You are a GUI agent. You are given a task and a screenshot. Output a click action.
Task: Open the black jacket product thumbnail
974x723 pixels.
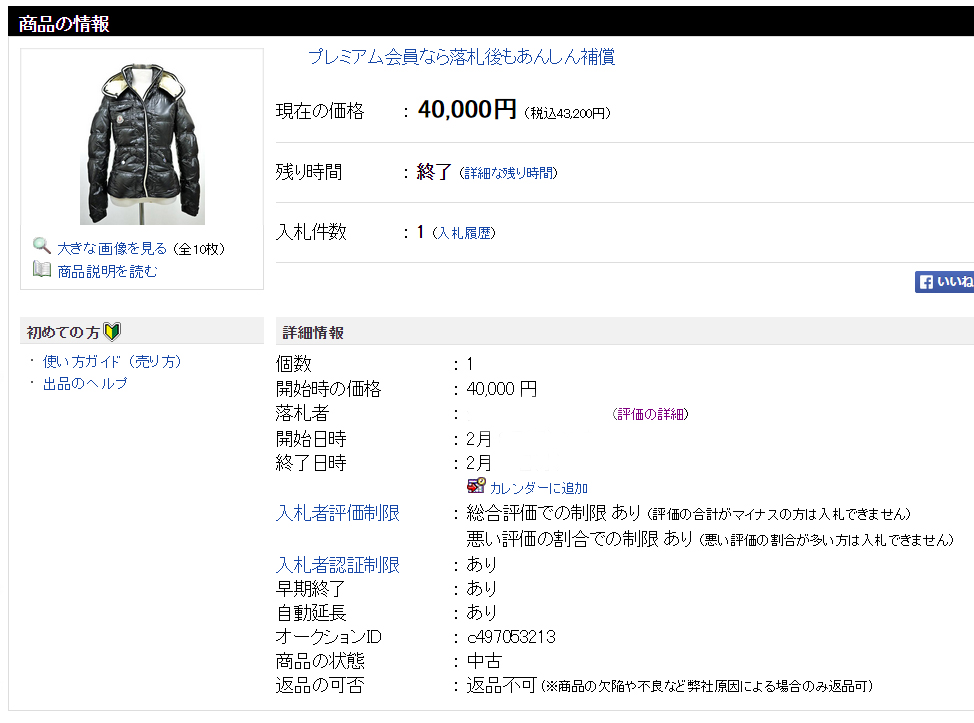142,143
